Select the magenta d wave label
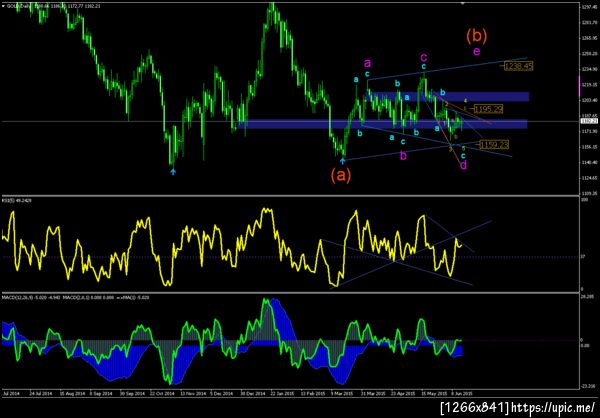This screenshot has height=418, width=600. click(463, 165)
